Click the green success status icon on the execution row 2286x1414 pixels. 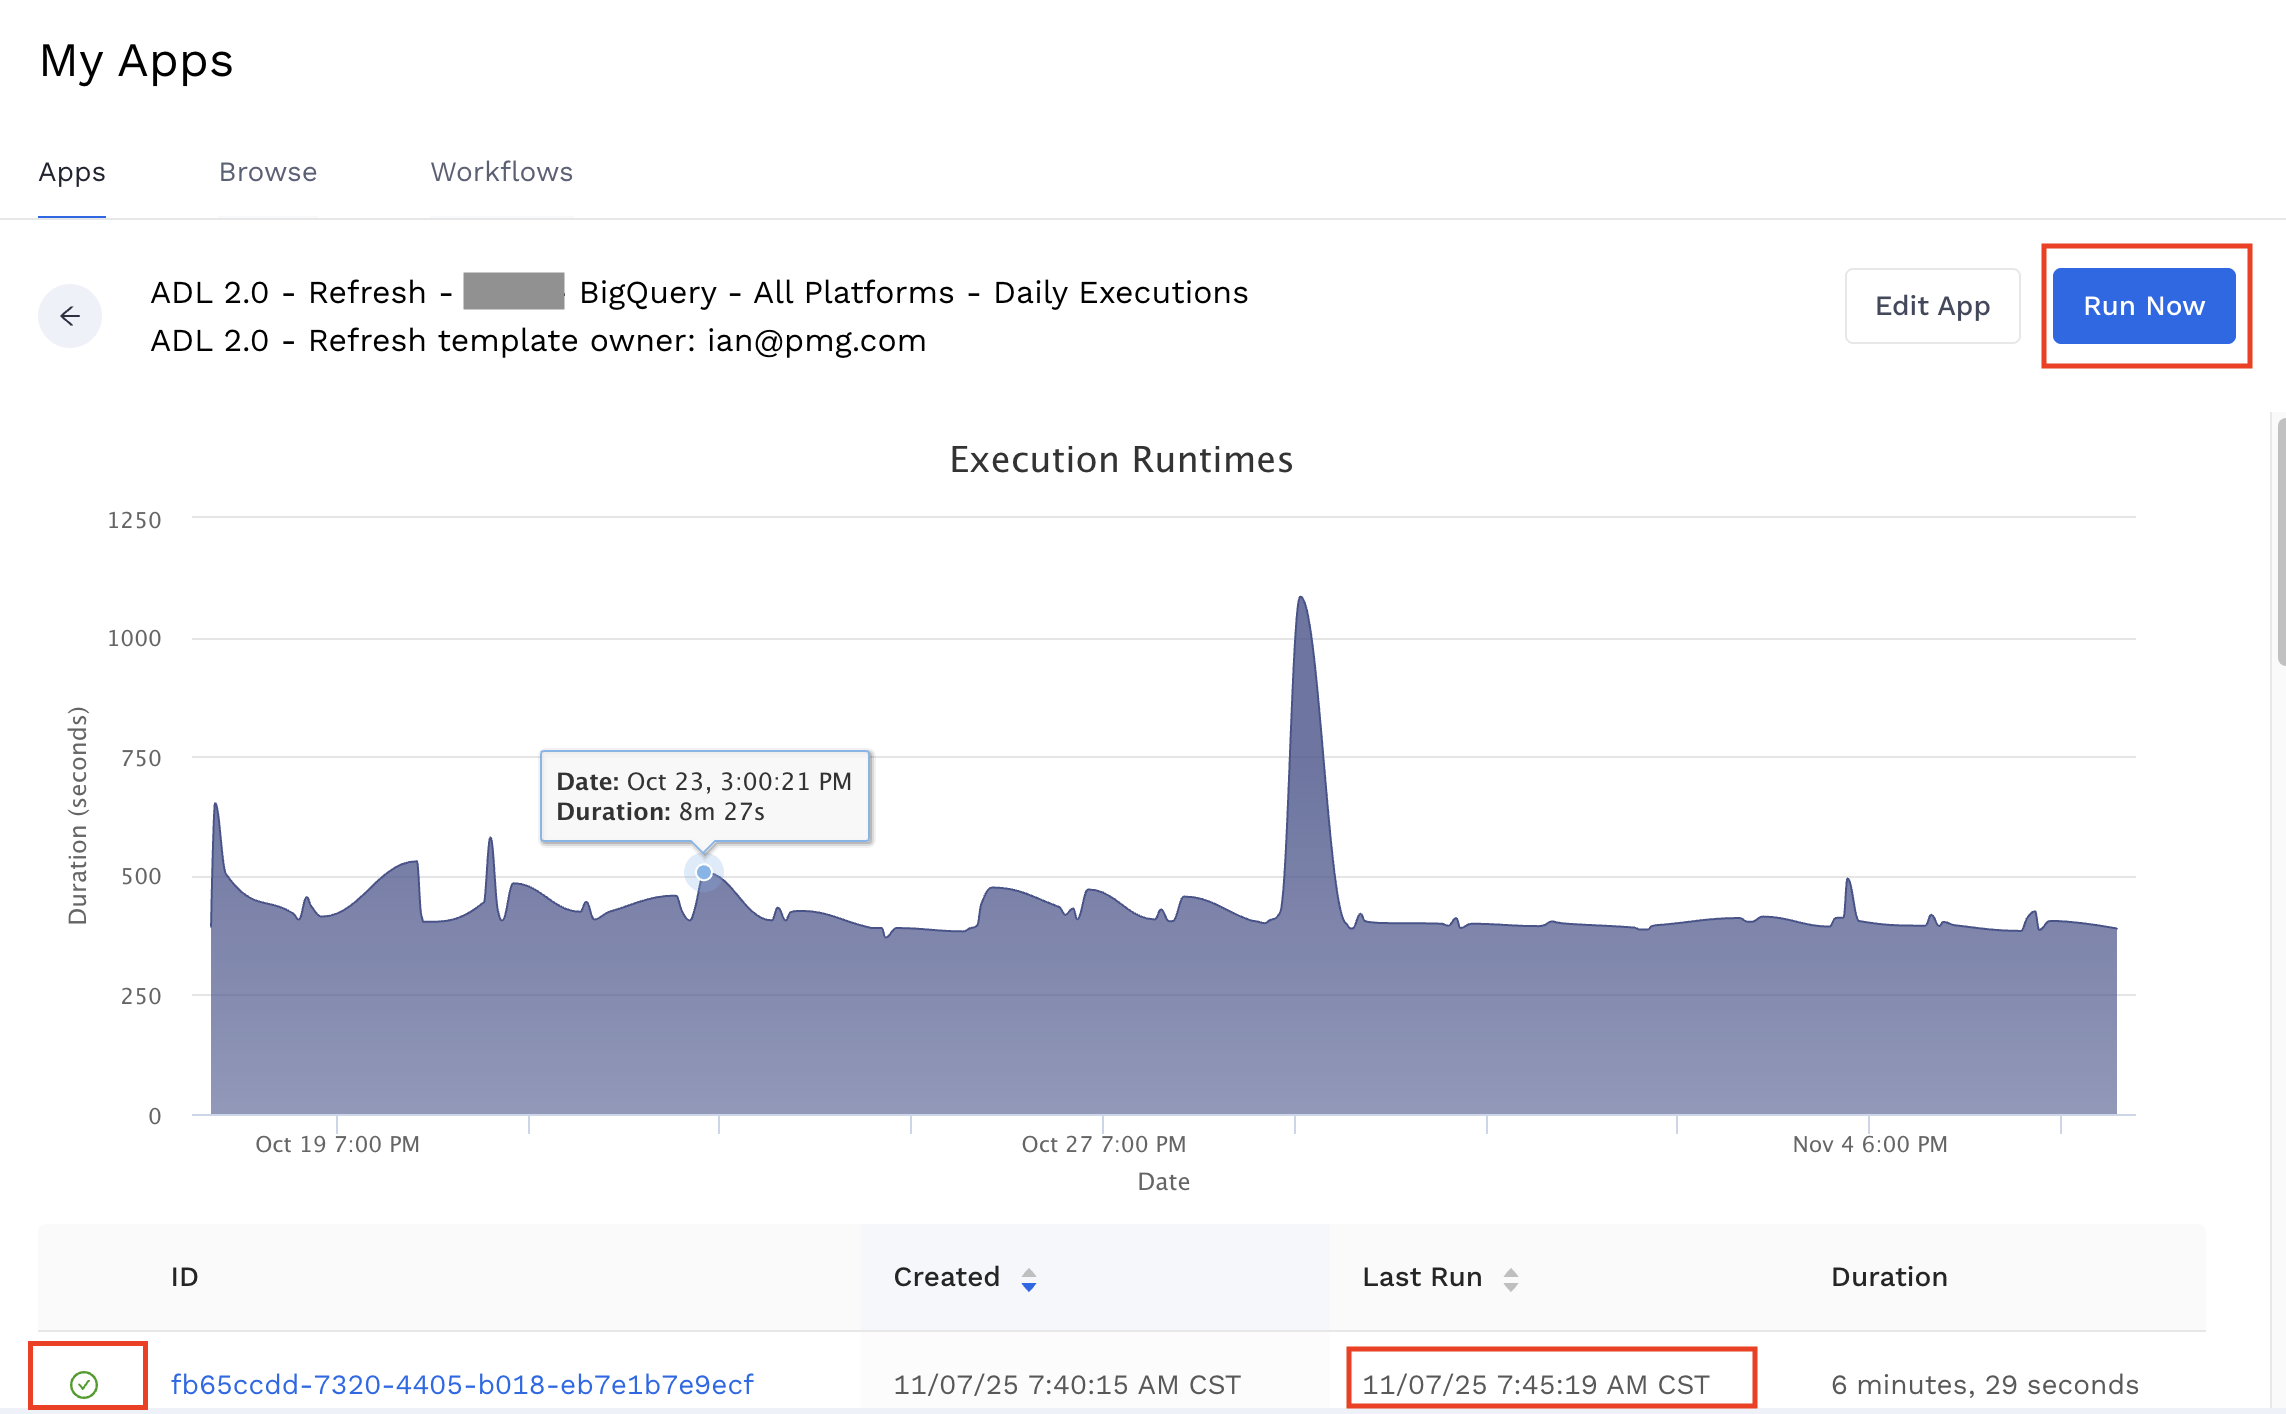click(86, 1384)
